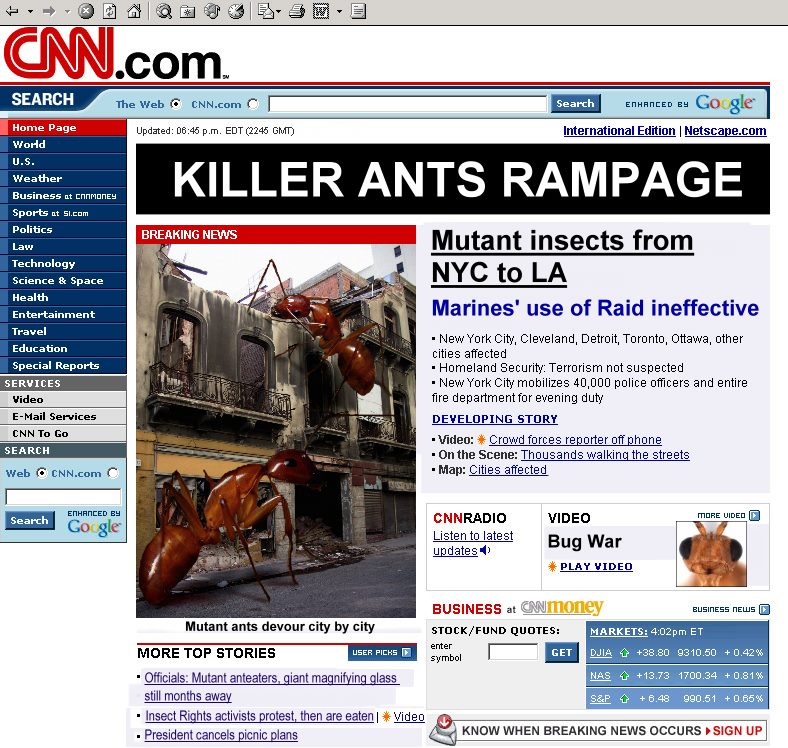Click the Edit with Word icon
The image size is (788, 748).
321,11
